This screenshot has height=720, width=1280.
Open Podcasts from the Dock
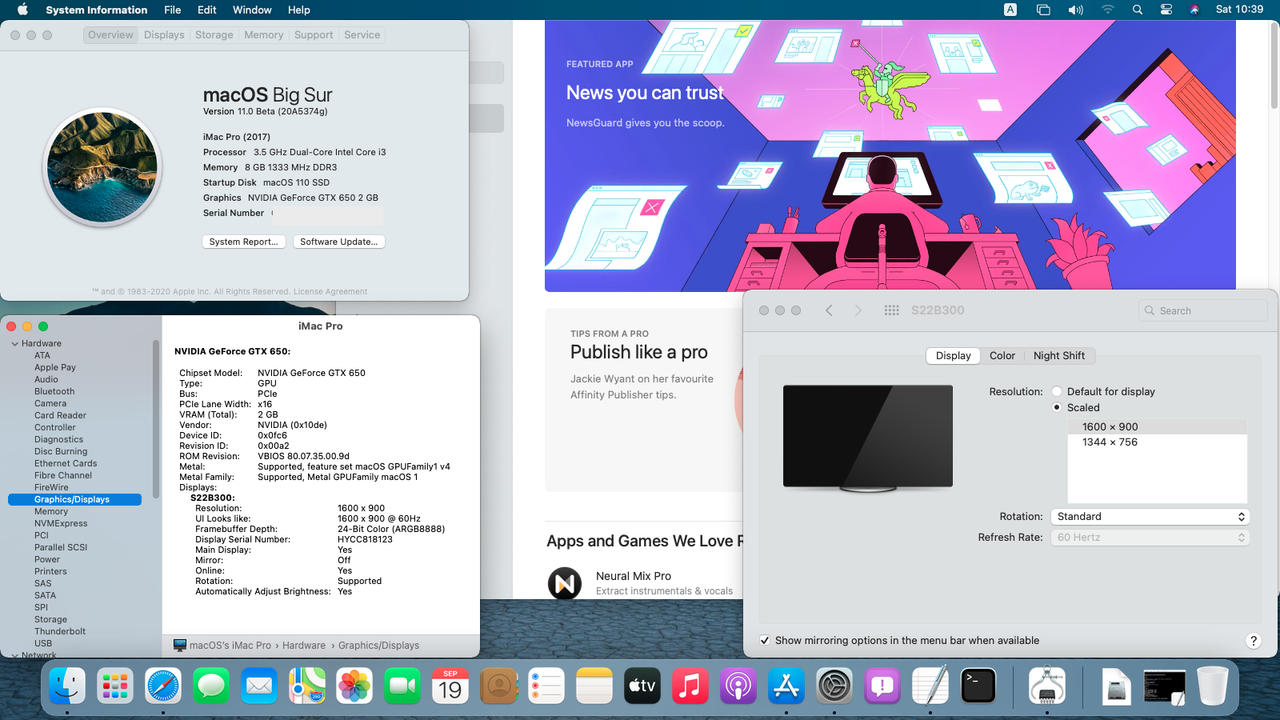[x=738, y=686]
